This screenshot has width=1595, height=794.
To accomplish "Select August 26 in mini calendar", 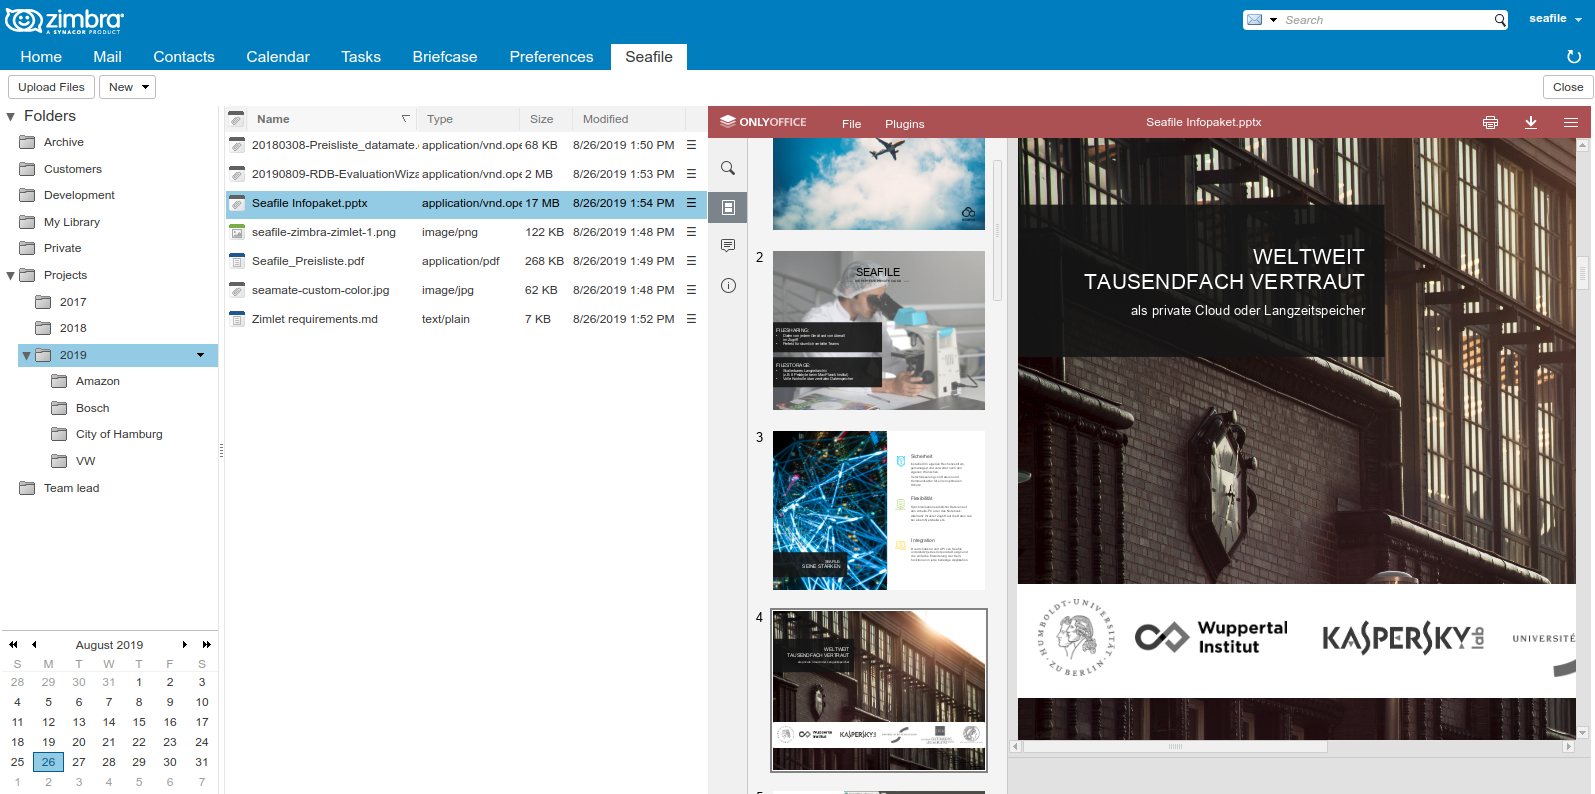I will (x=48, y=762).
